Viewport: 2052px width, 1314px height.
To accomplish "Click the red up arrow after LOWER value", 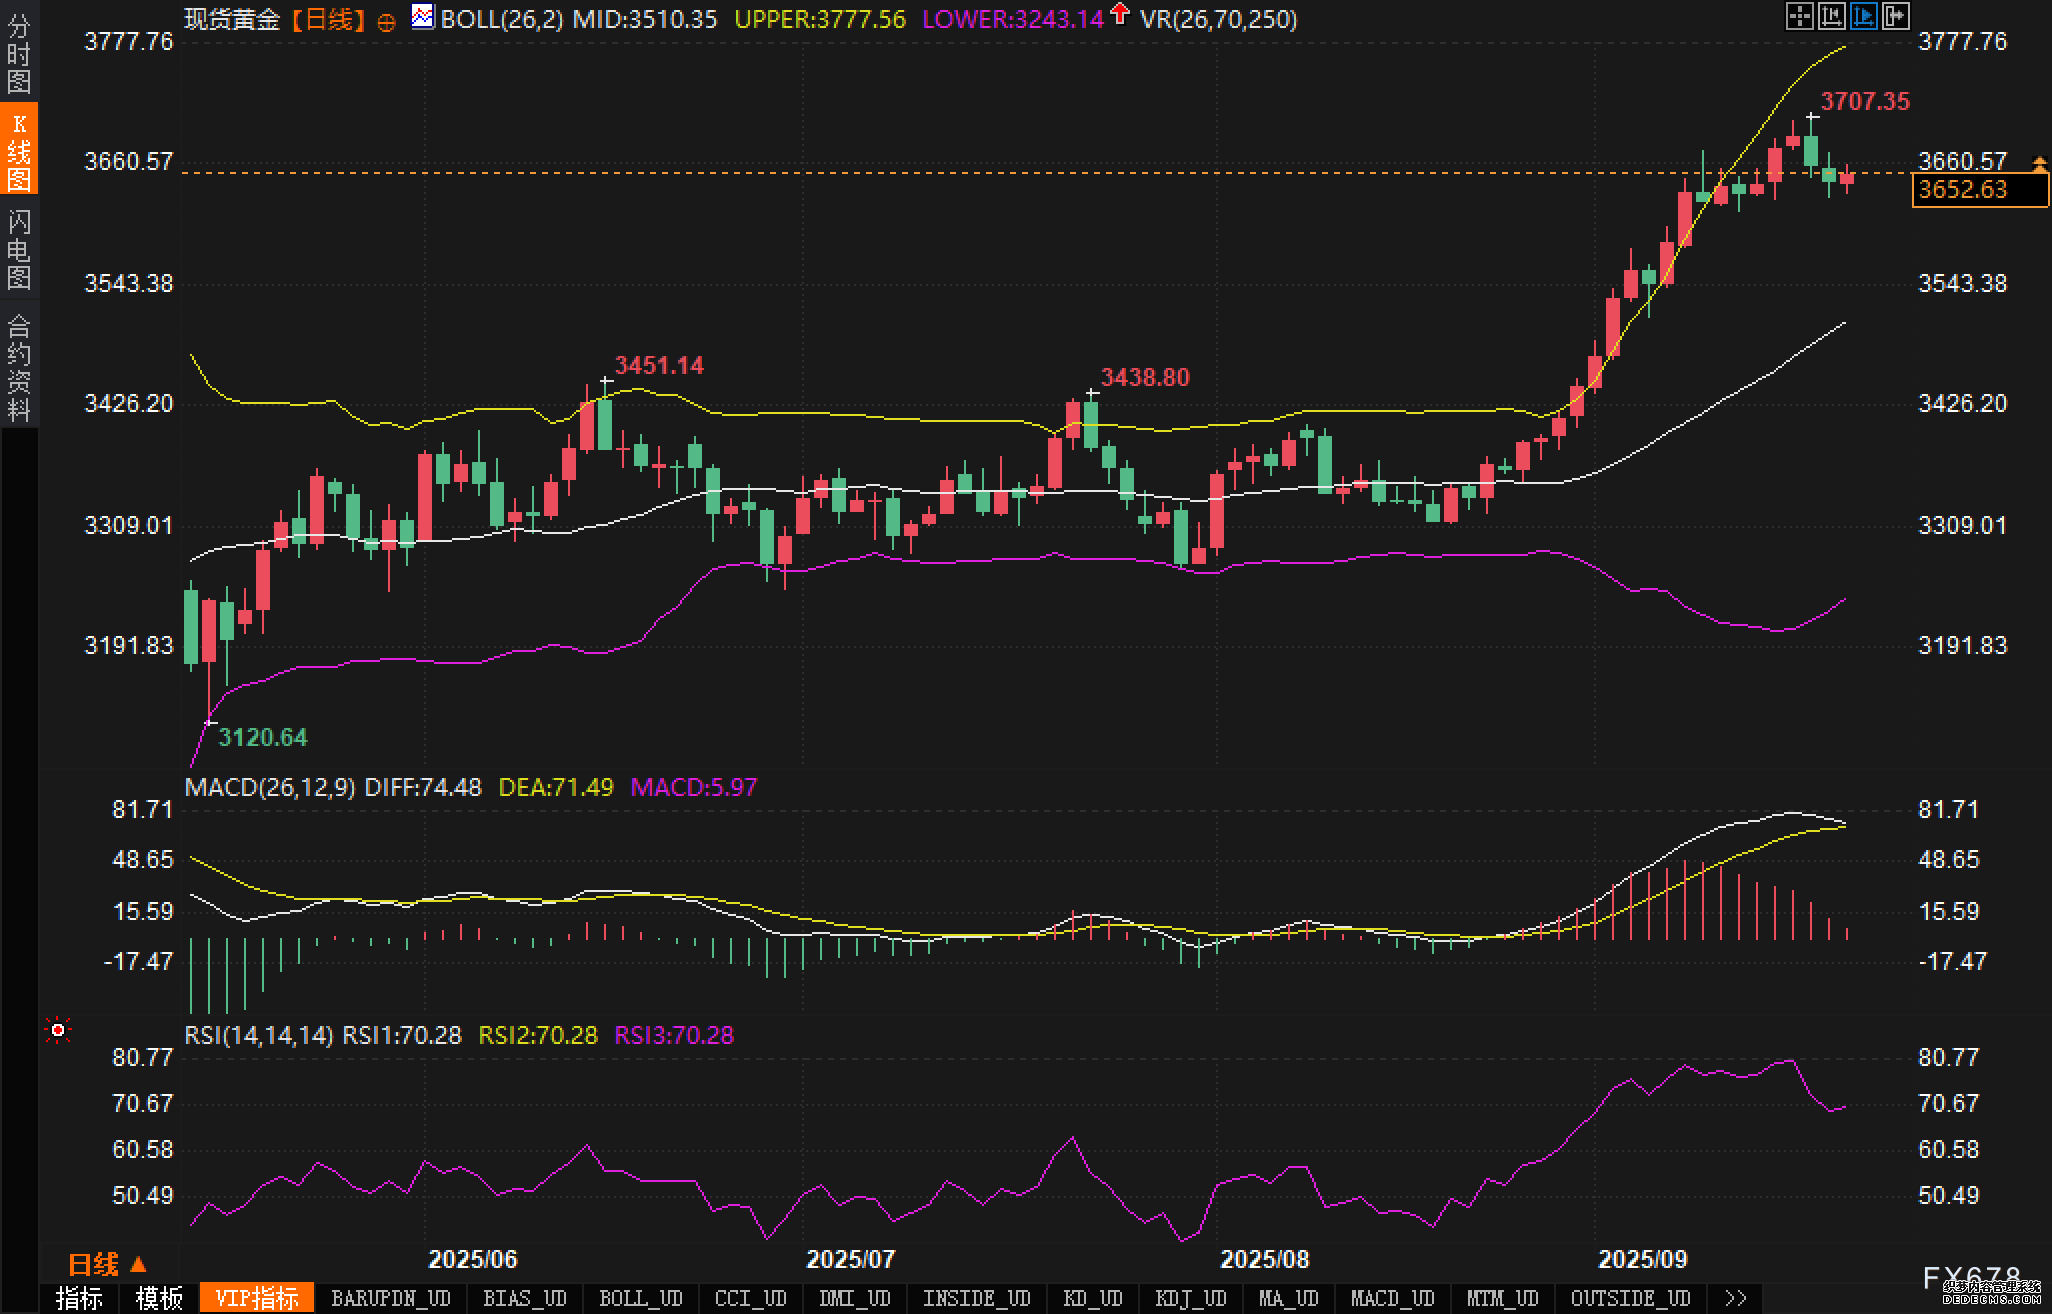I will pos(1120,14).
